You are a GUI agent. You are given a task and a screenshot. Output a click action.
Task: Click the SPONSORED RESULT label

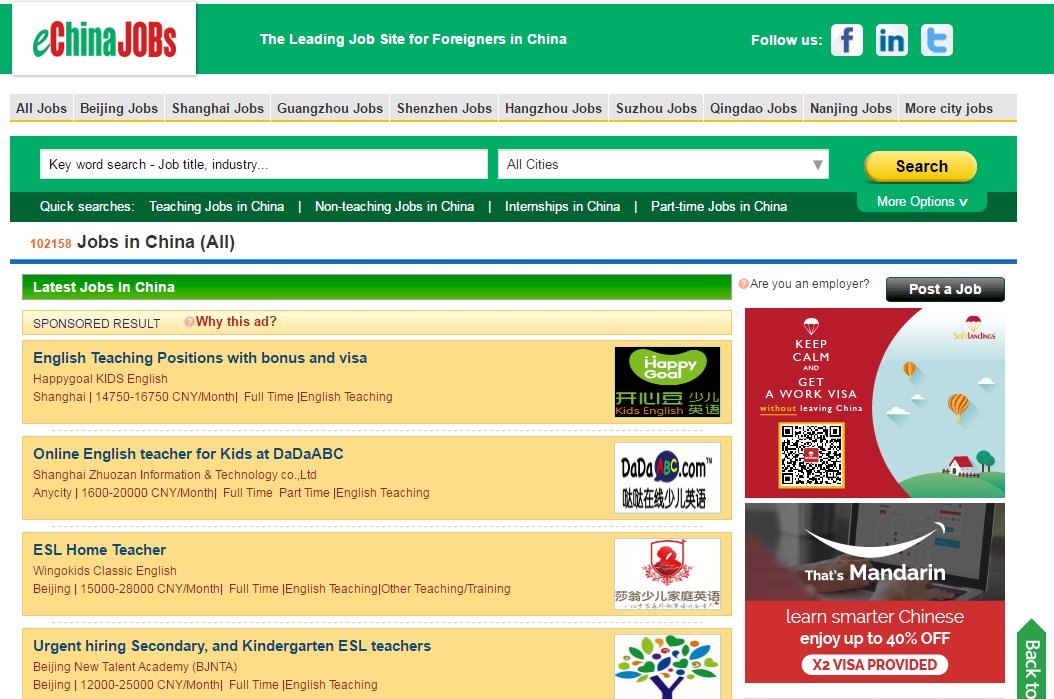[x=97, y=323]
